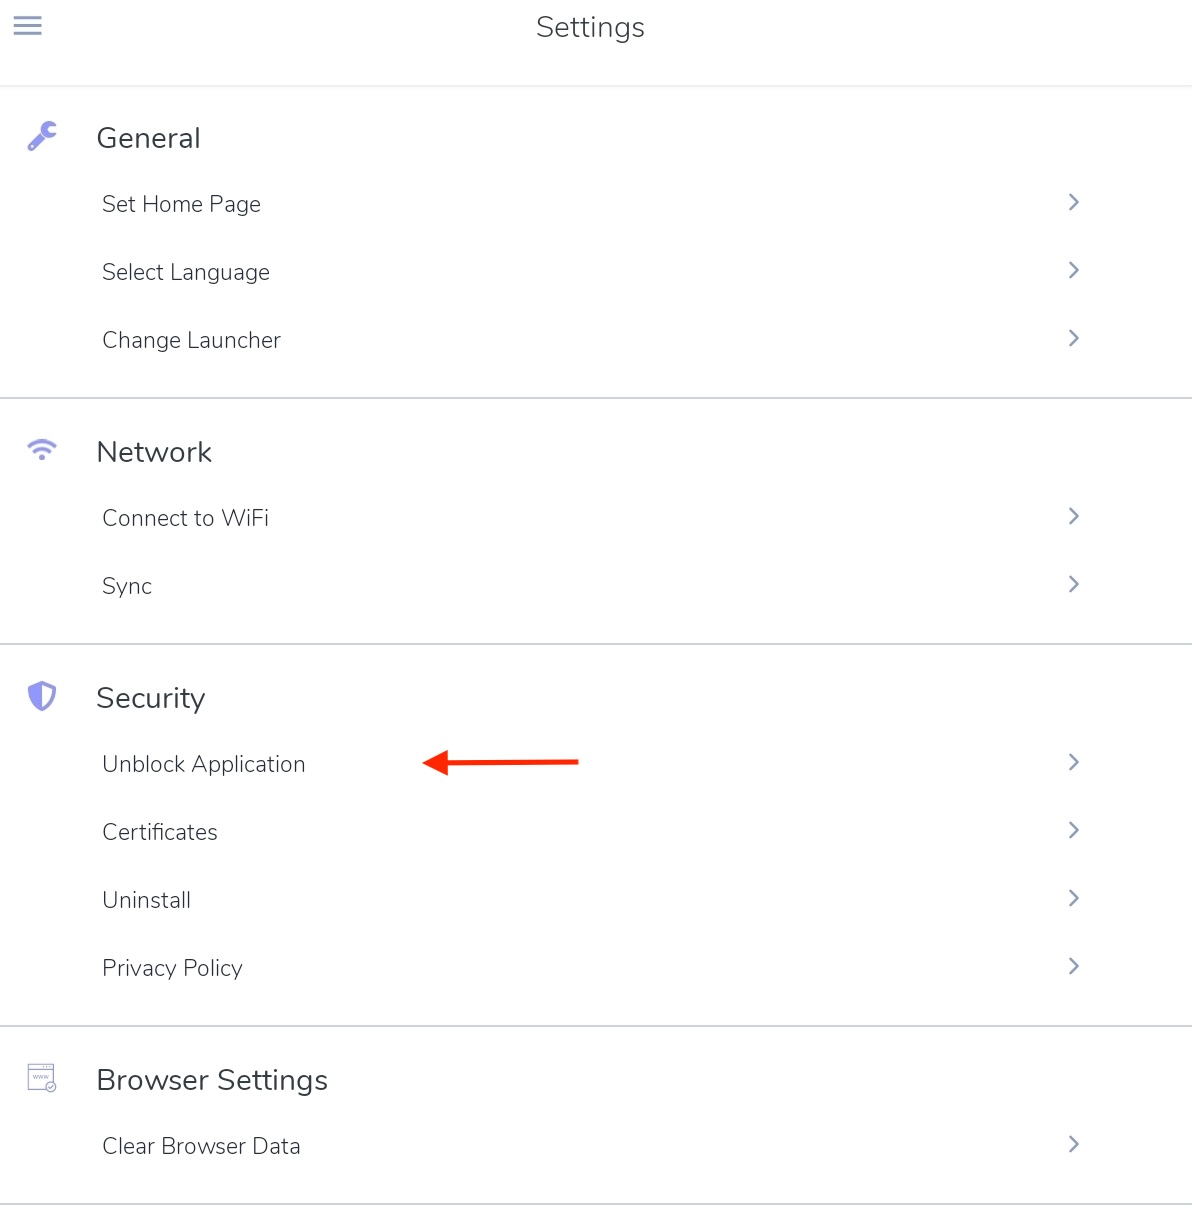This screenshot has width=1192, height=1216.
Task: Expand the Set Home Page chevron
Action: (x=1073, y=202)
